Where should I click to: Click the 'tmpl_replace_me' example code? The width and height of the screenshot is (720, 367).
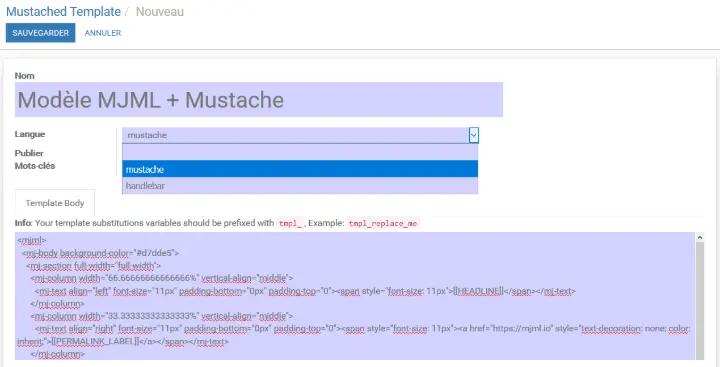tap(382, 224)
